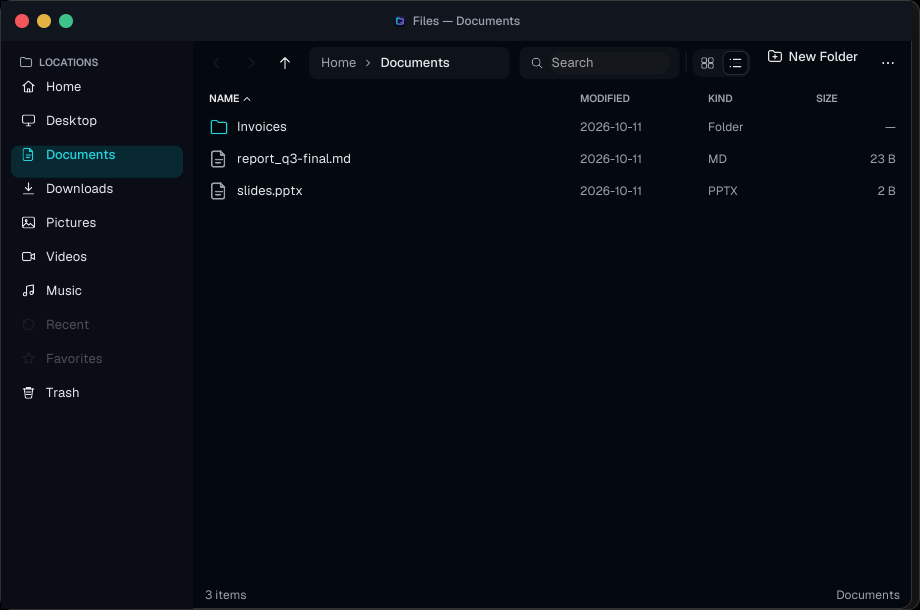Select Favorites label in the sidebar

click(x=74, y=359)
